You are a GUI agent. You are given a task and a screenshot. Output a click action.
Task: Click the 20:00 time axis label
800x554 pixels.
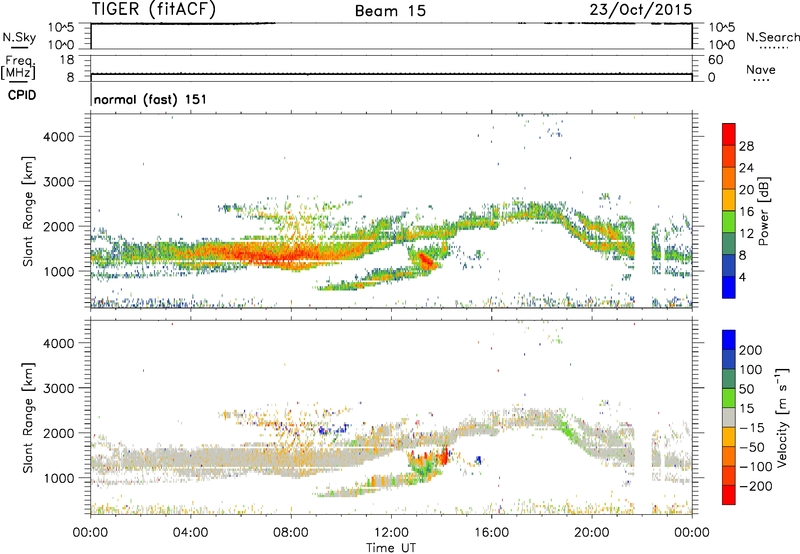(x=591, y=533)
